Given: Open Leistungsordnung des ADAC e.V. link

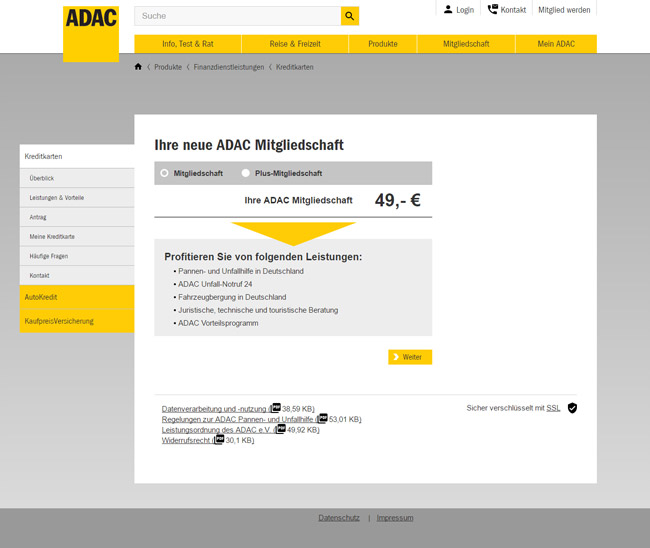Looking at the screenshot, I should (216, 430).
